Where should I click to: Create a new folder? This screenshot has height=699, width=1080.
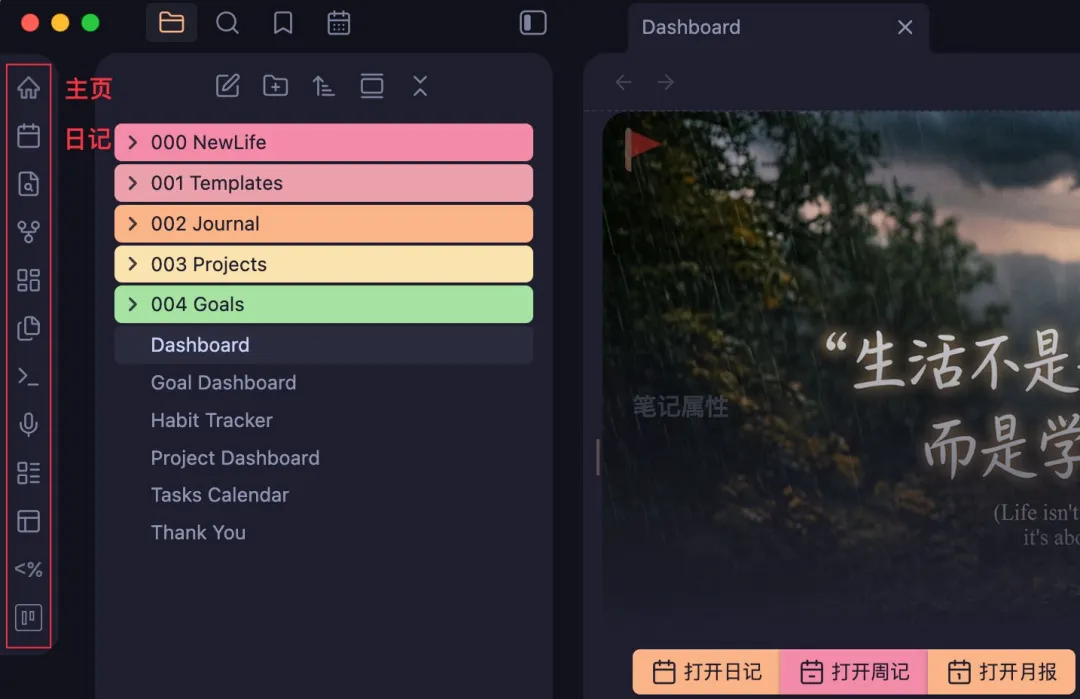click(275, 86)
